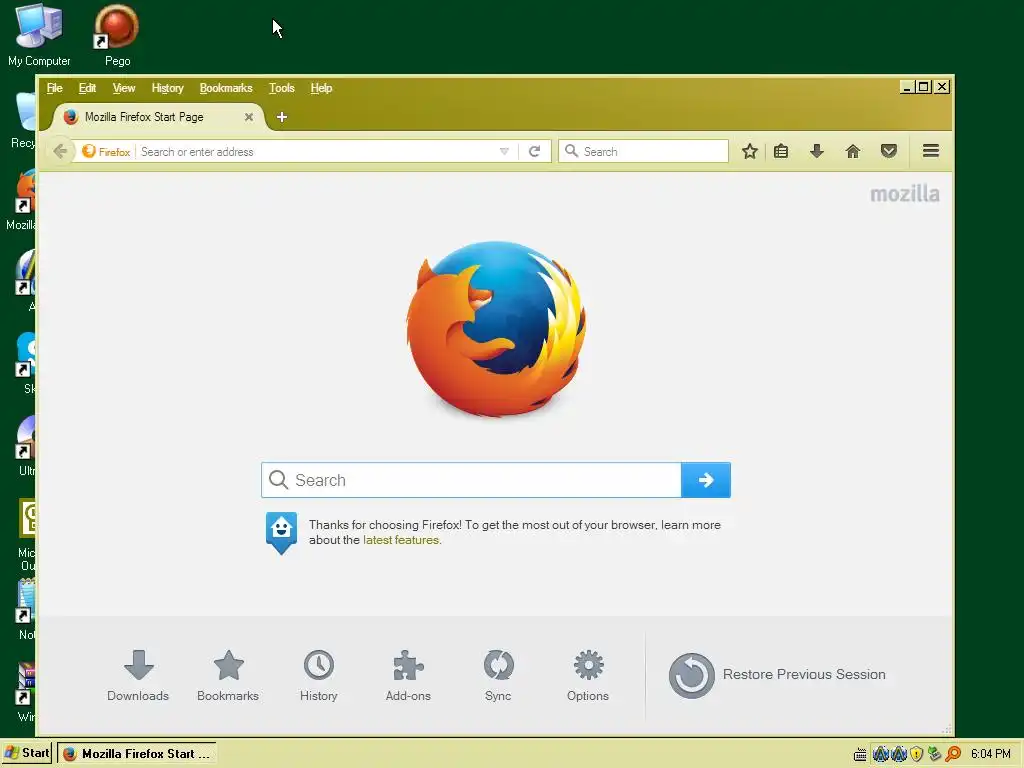Viewport: 1024px width, 768px height.
Task: Bookmark this page with star icon
Action: click(x=750, y=152)
